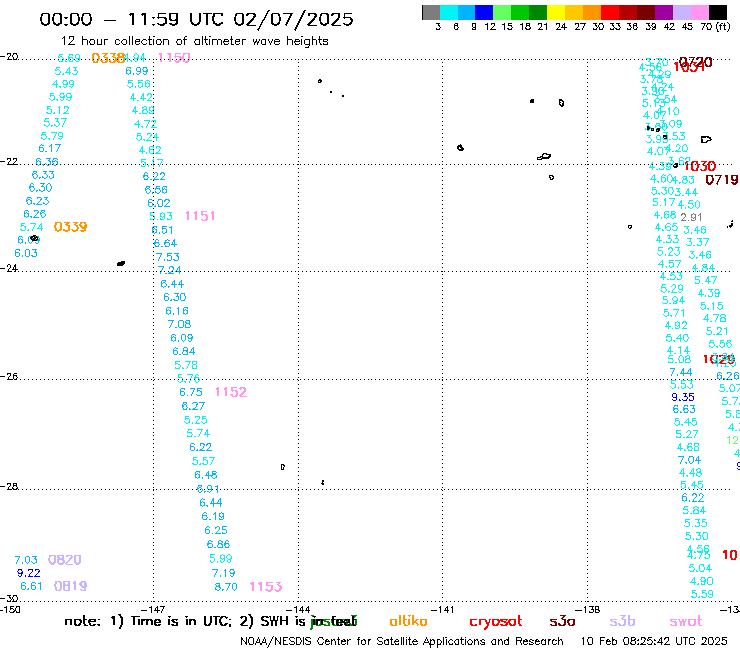This screenshot has width=740, height=650.
Task: Click the 7.53 wave height value
Action: [168, 257]
